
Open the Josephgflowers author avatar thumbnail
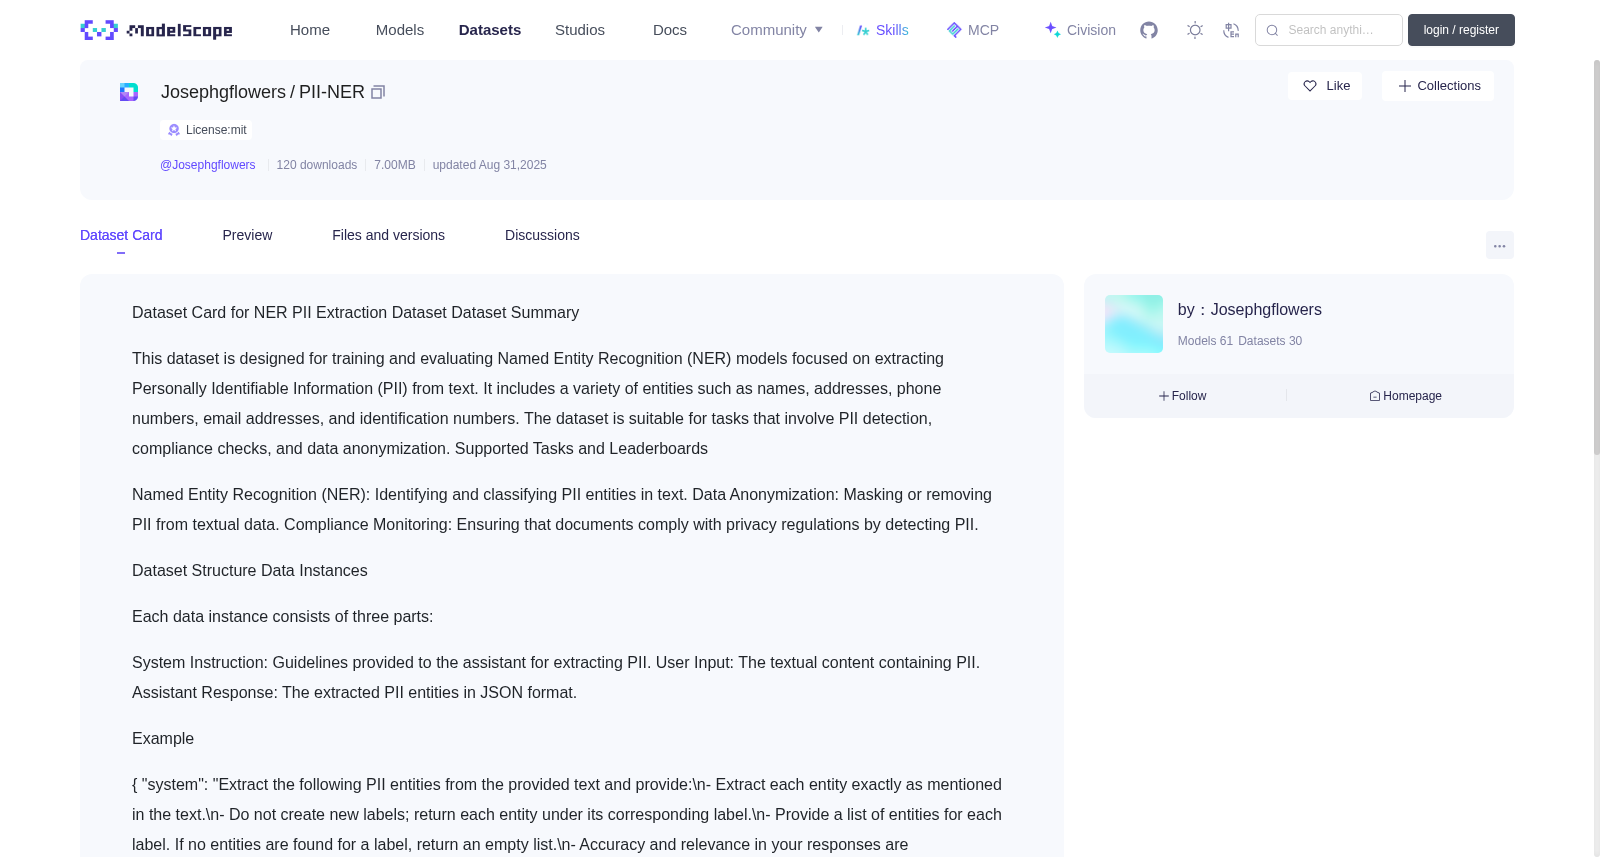(x=1134, y=324)
